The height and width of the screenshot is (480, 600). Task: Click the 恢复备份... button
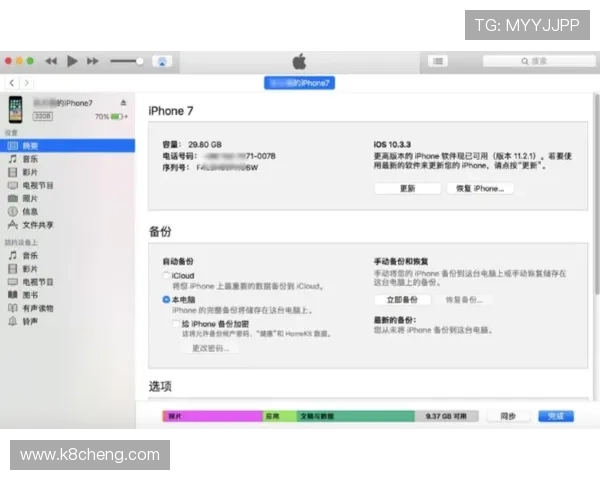pyautogui.click(x=464, y=300)
